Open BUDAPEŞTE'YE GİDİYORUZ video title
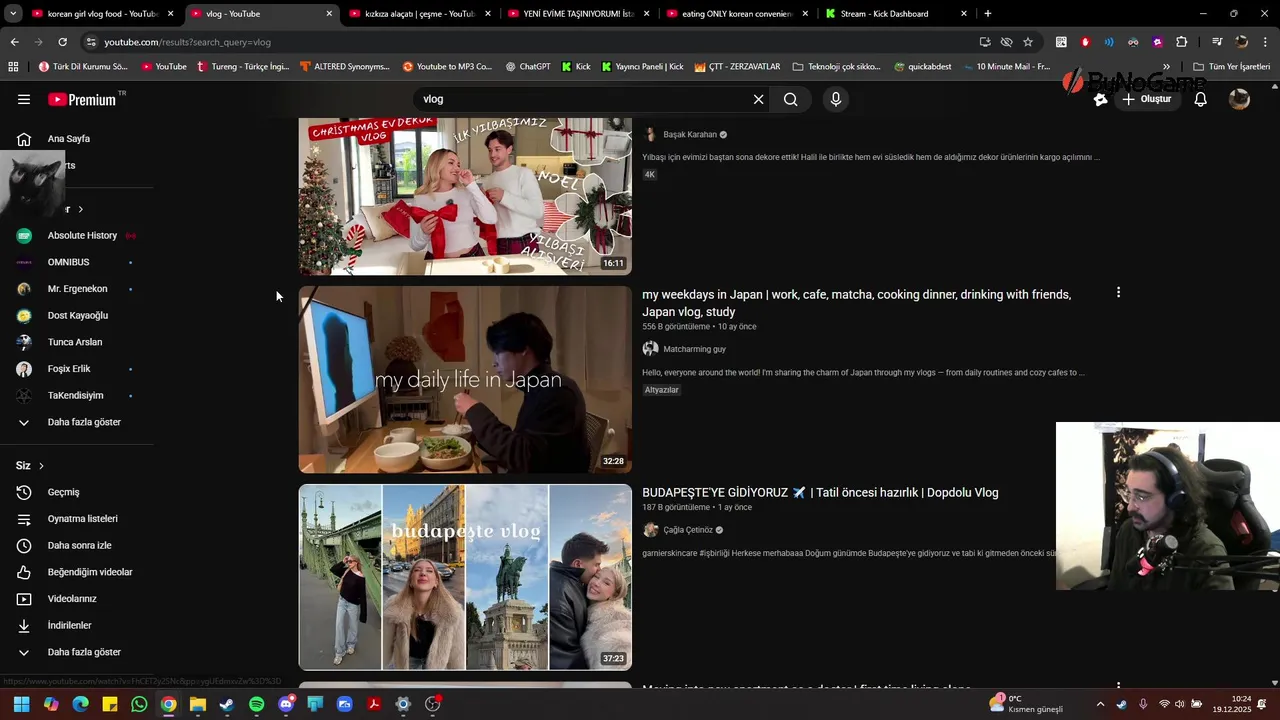 click(x=820, y=492)
